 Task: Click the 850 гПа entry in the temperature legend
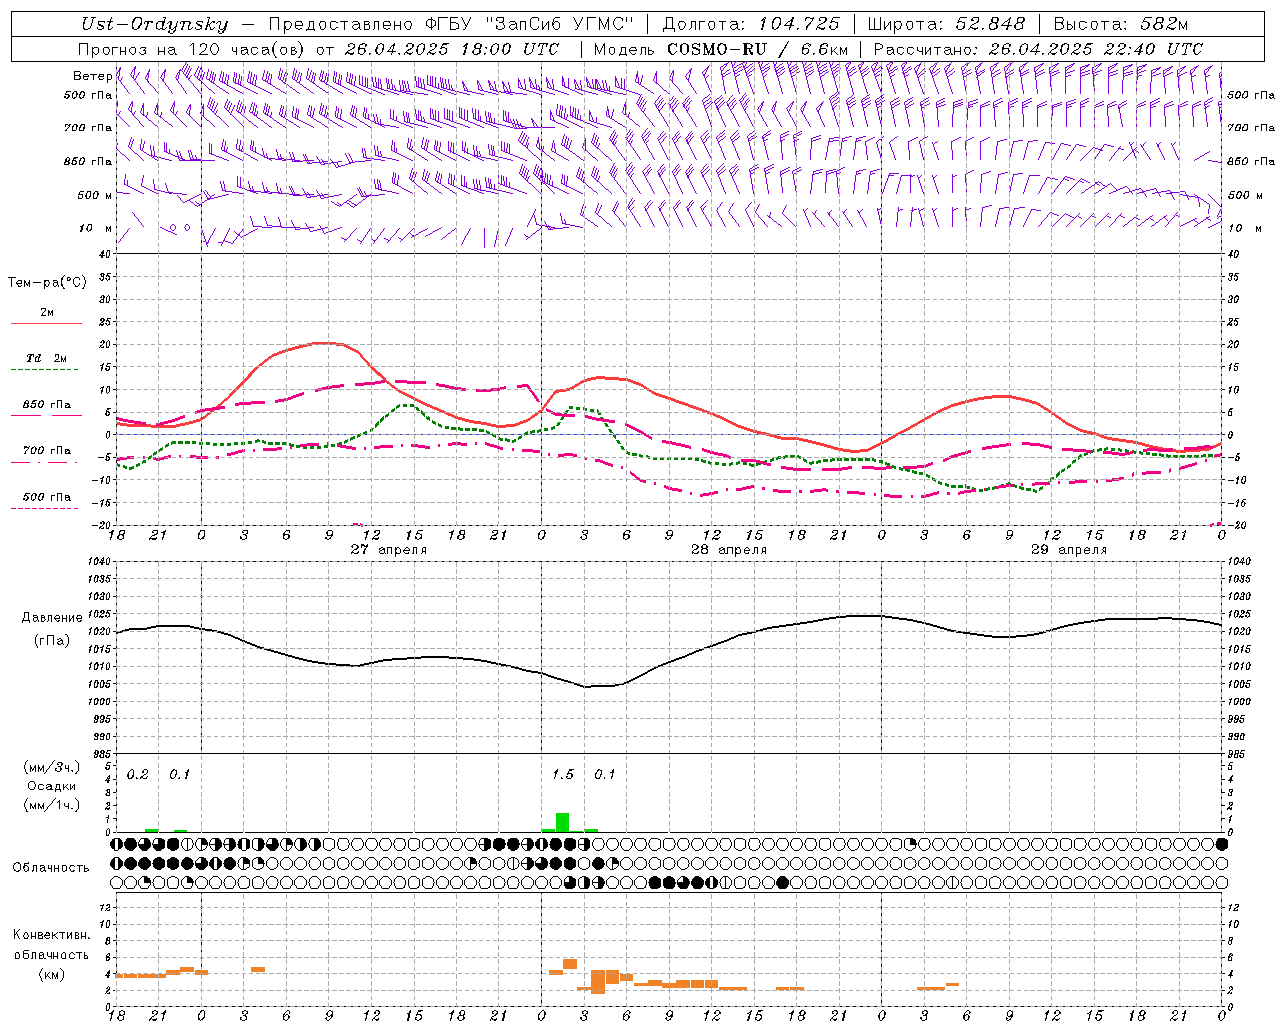click(x=46, y=406)
